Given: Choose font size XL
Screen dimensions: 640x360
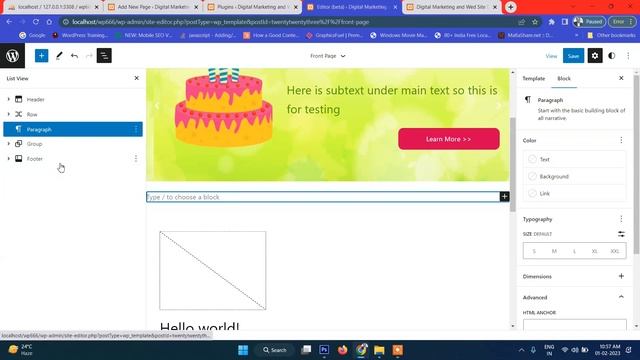Looking at the screenshot, I should pos(594,251).
